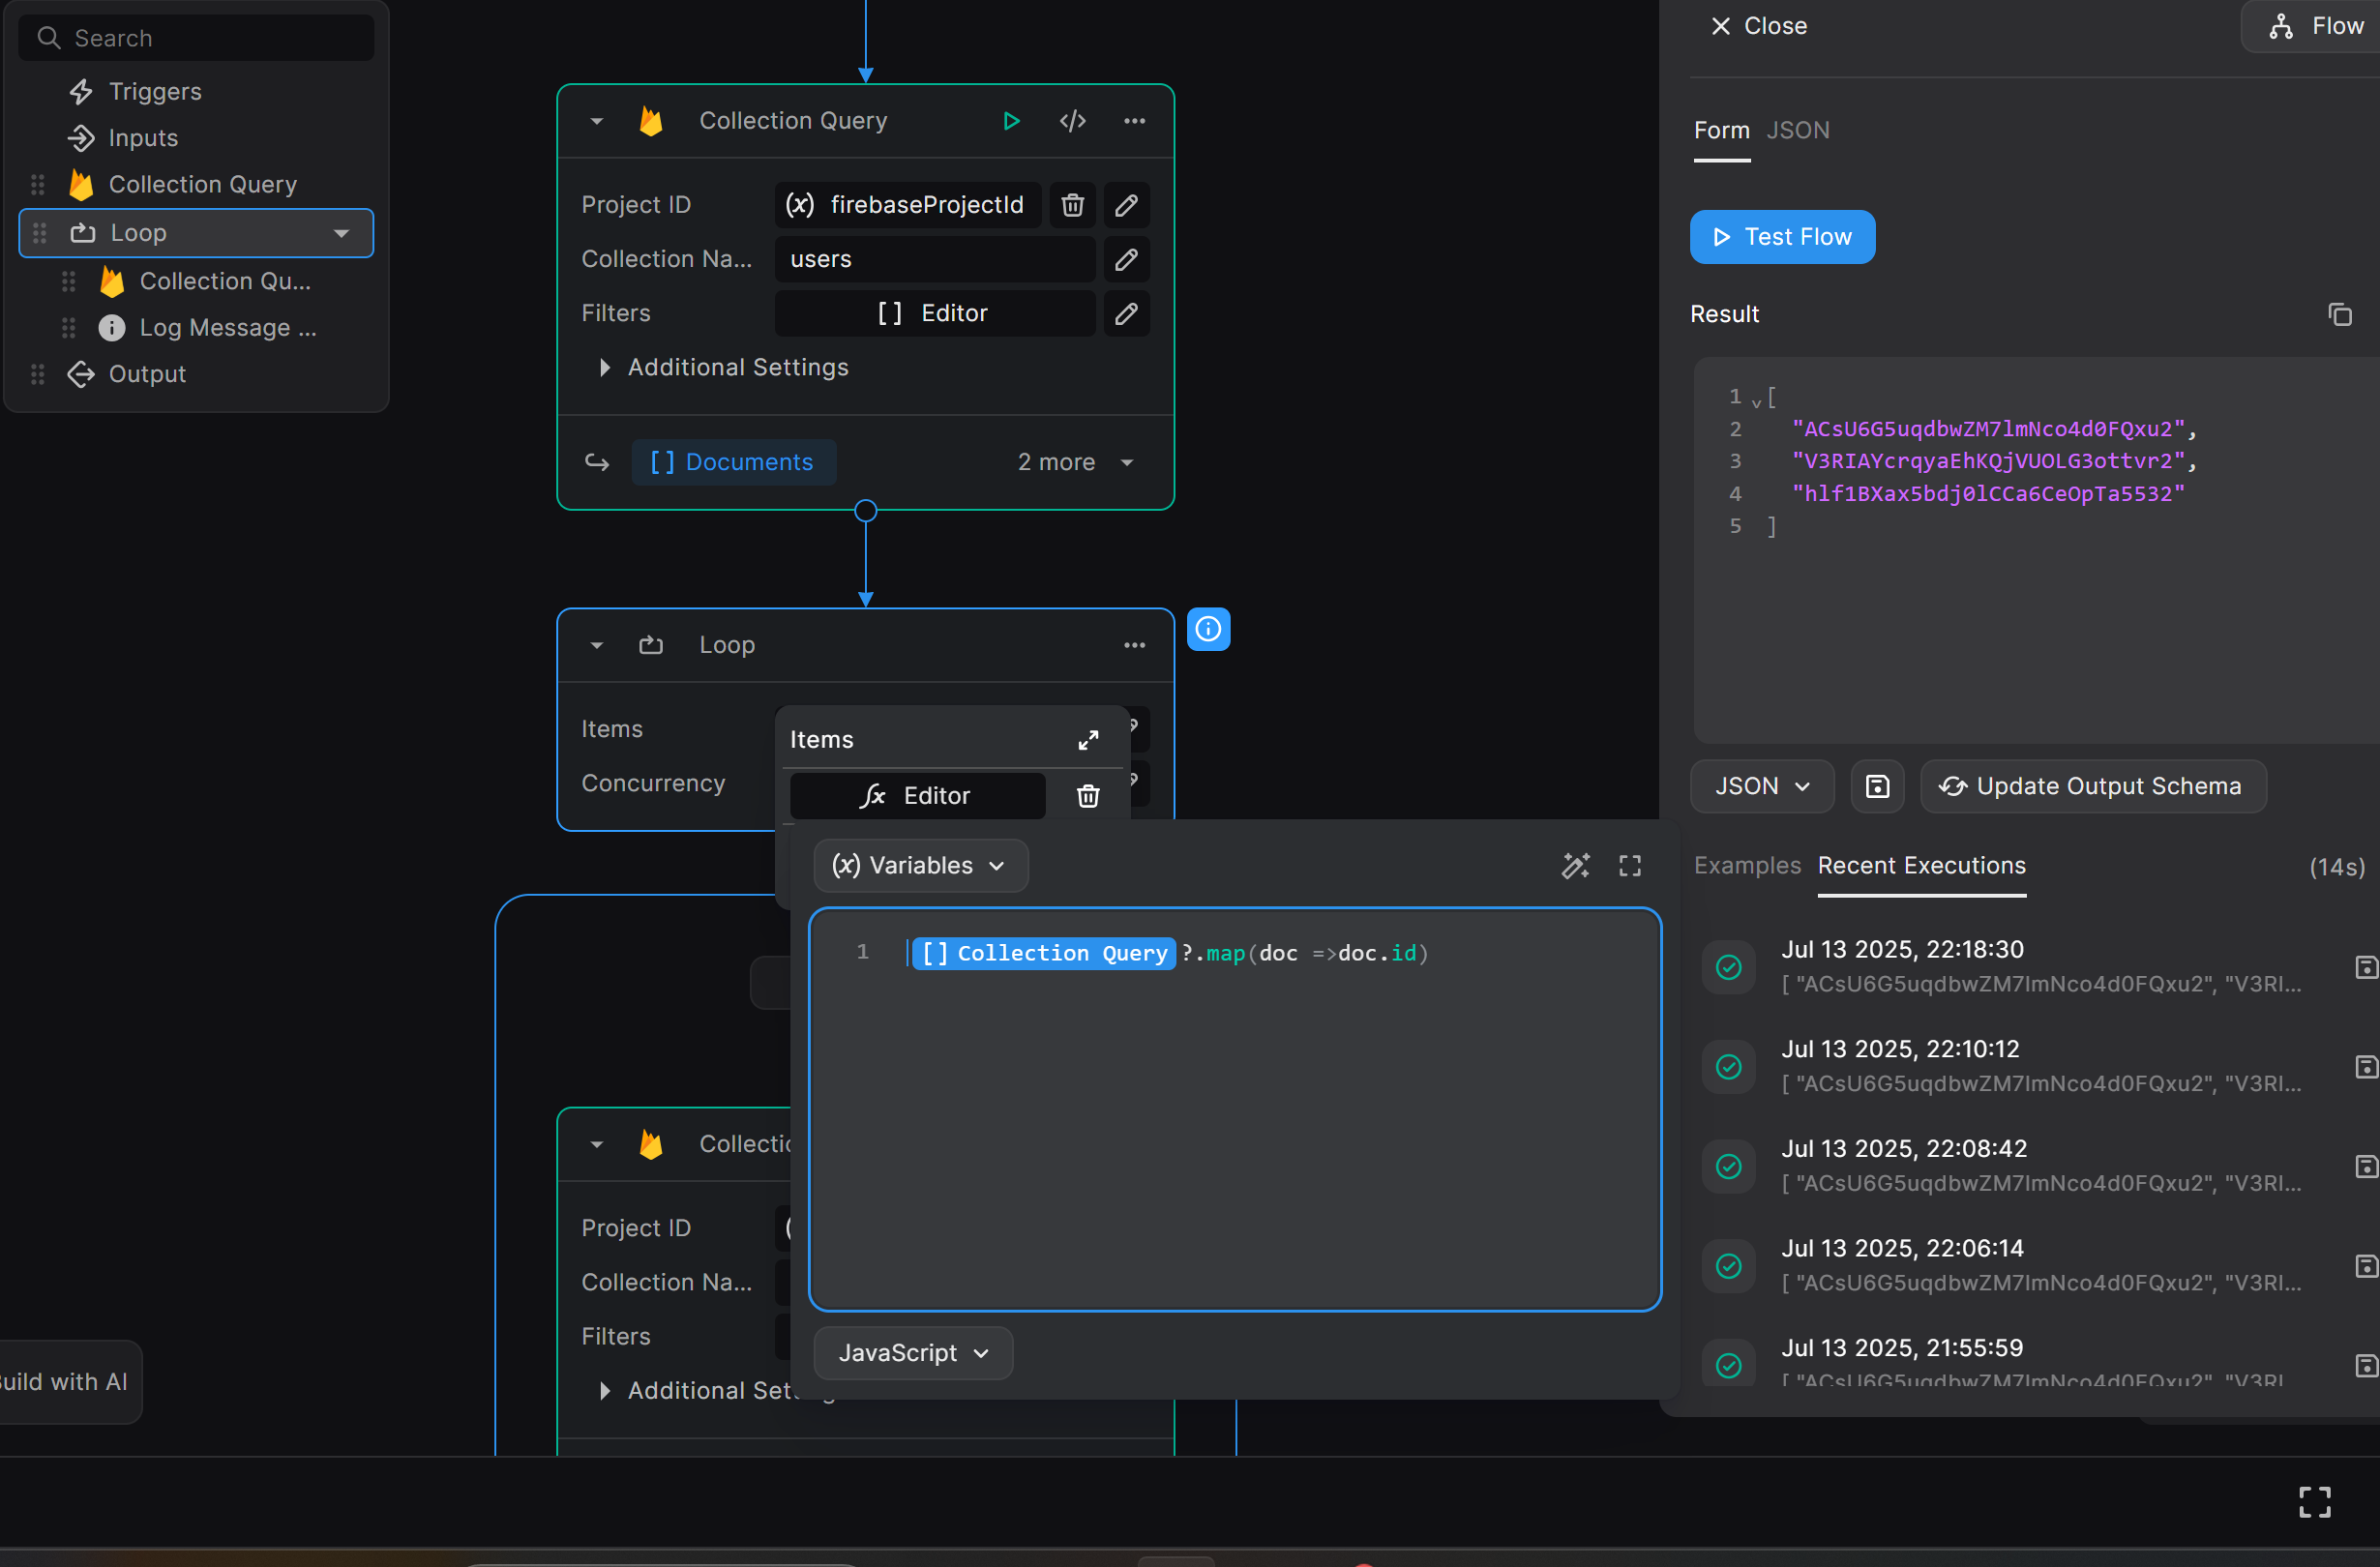Edit the Filters pencil icon

point(1126,313)
